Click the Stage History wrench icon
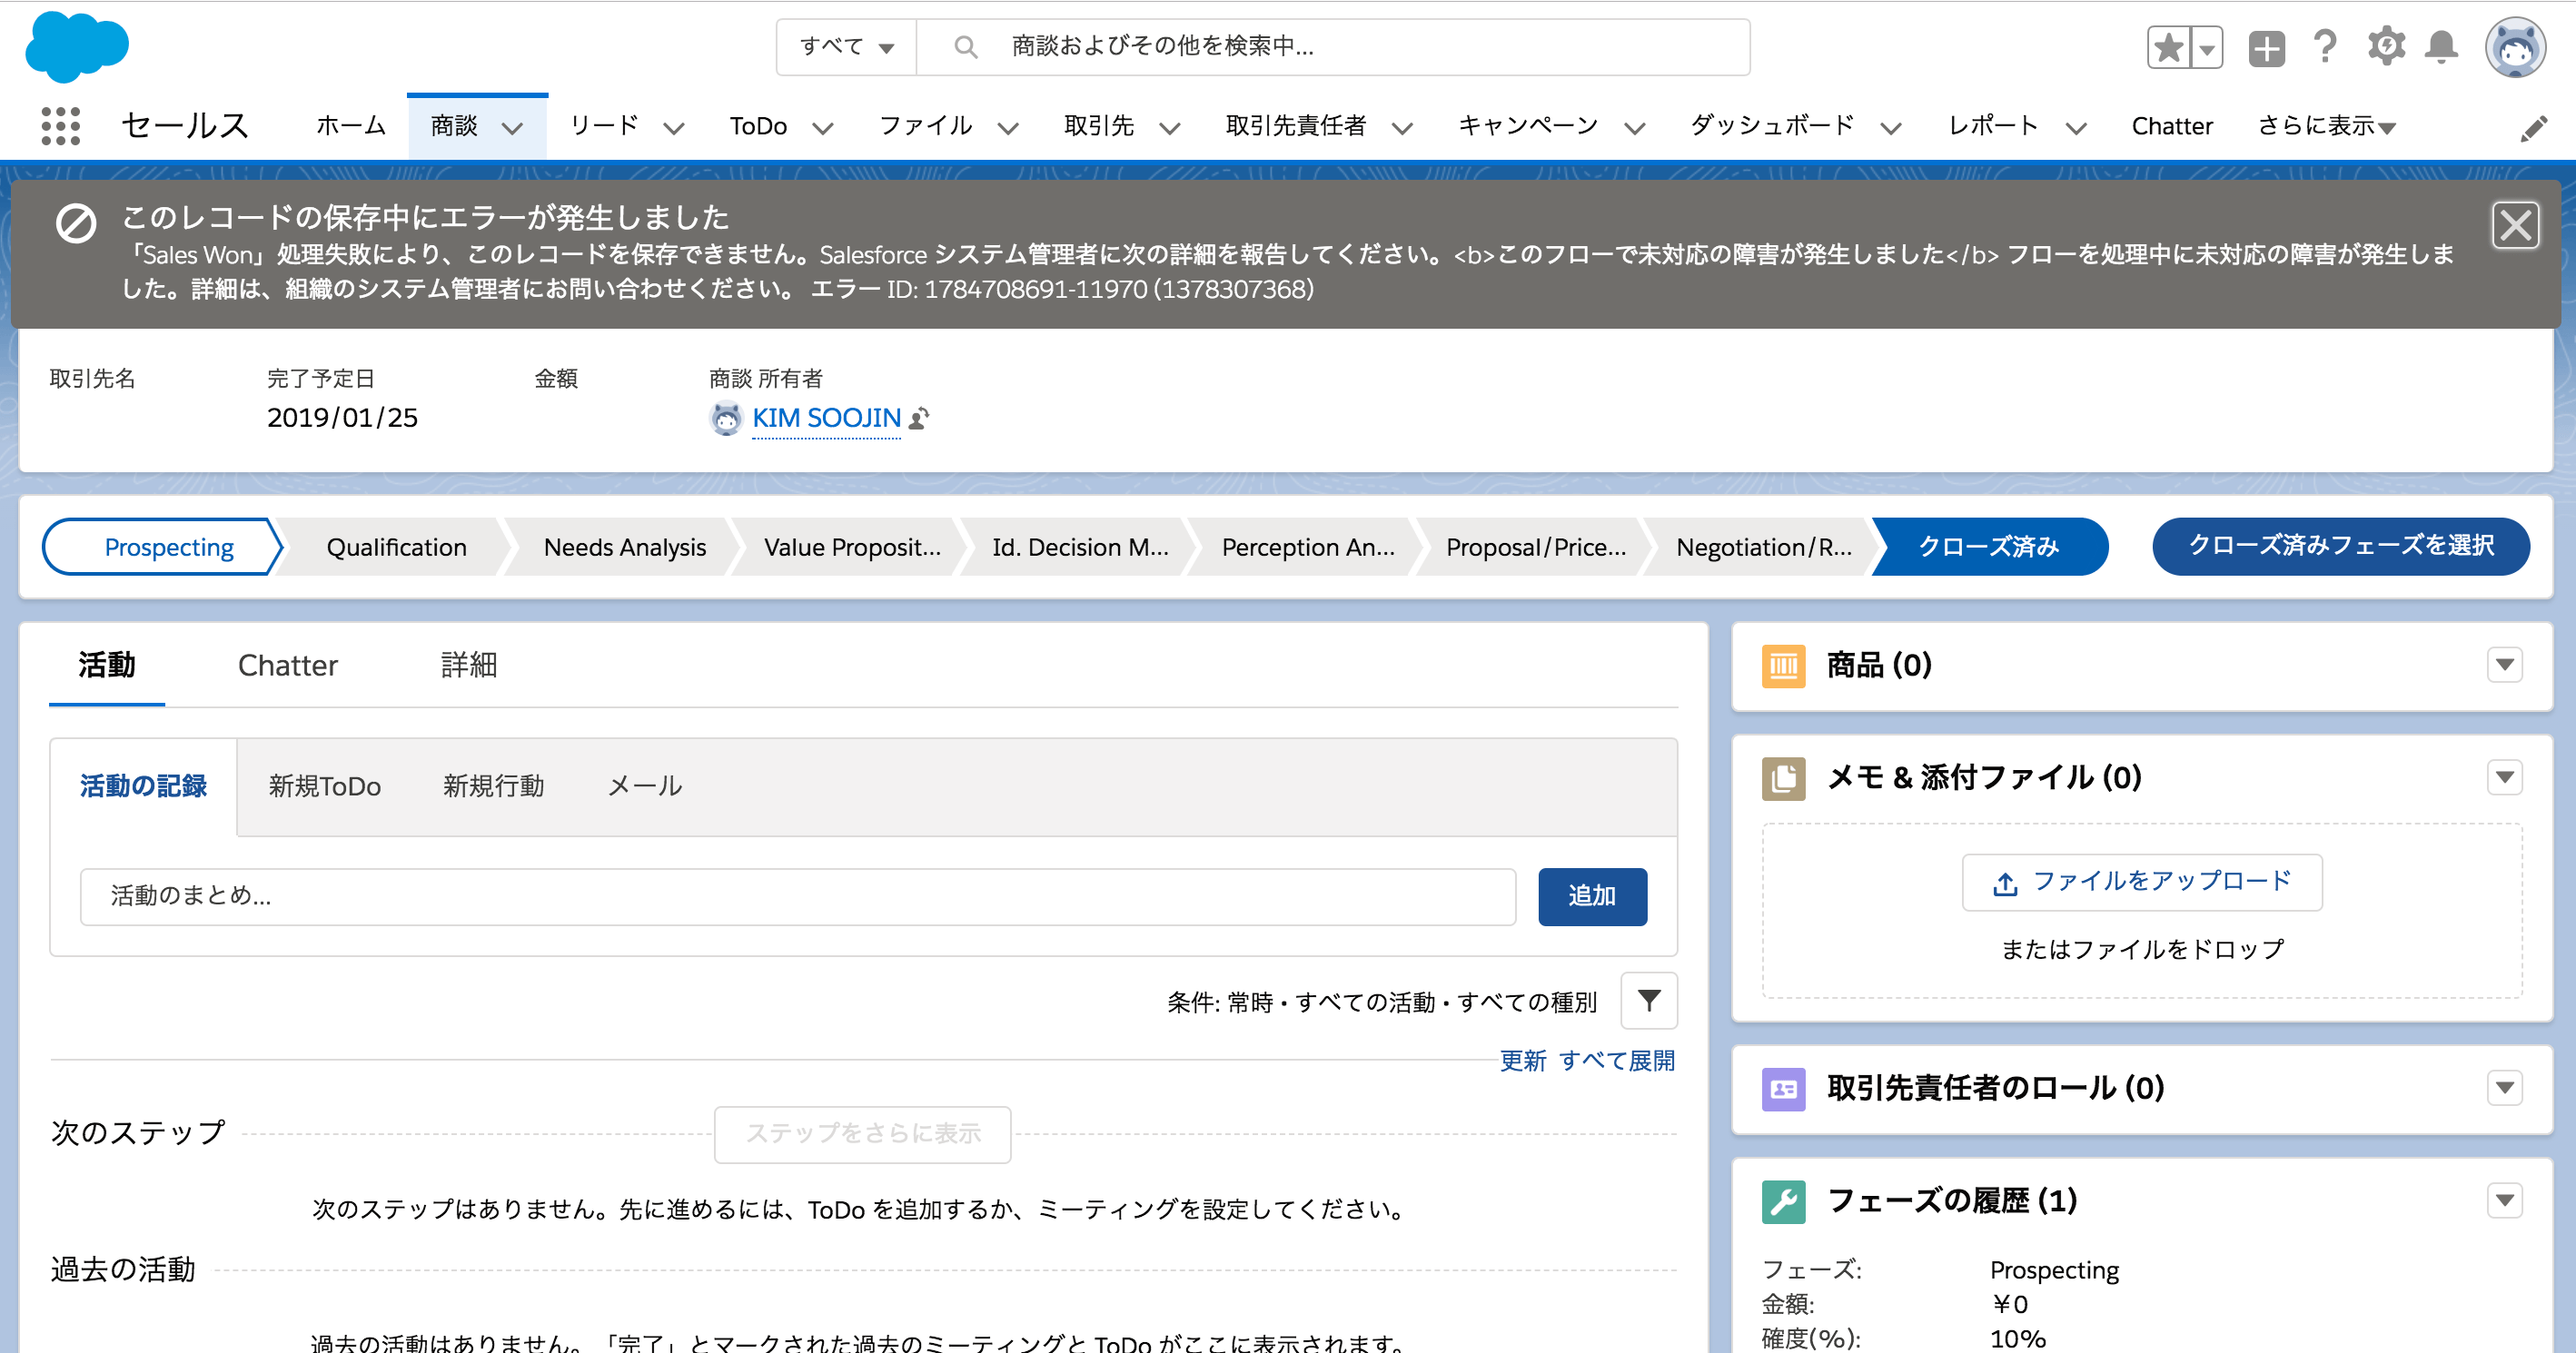This screenshot has width=2576, height=1353. pyautogui.click(x=1783, y=1201)
